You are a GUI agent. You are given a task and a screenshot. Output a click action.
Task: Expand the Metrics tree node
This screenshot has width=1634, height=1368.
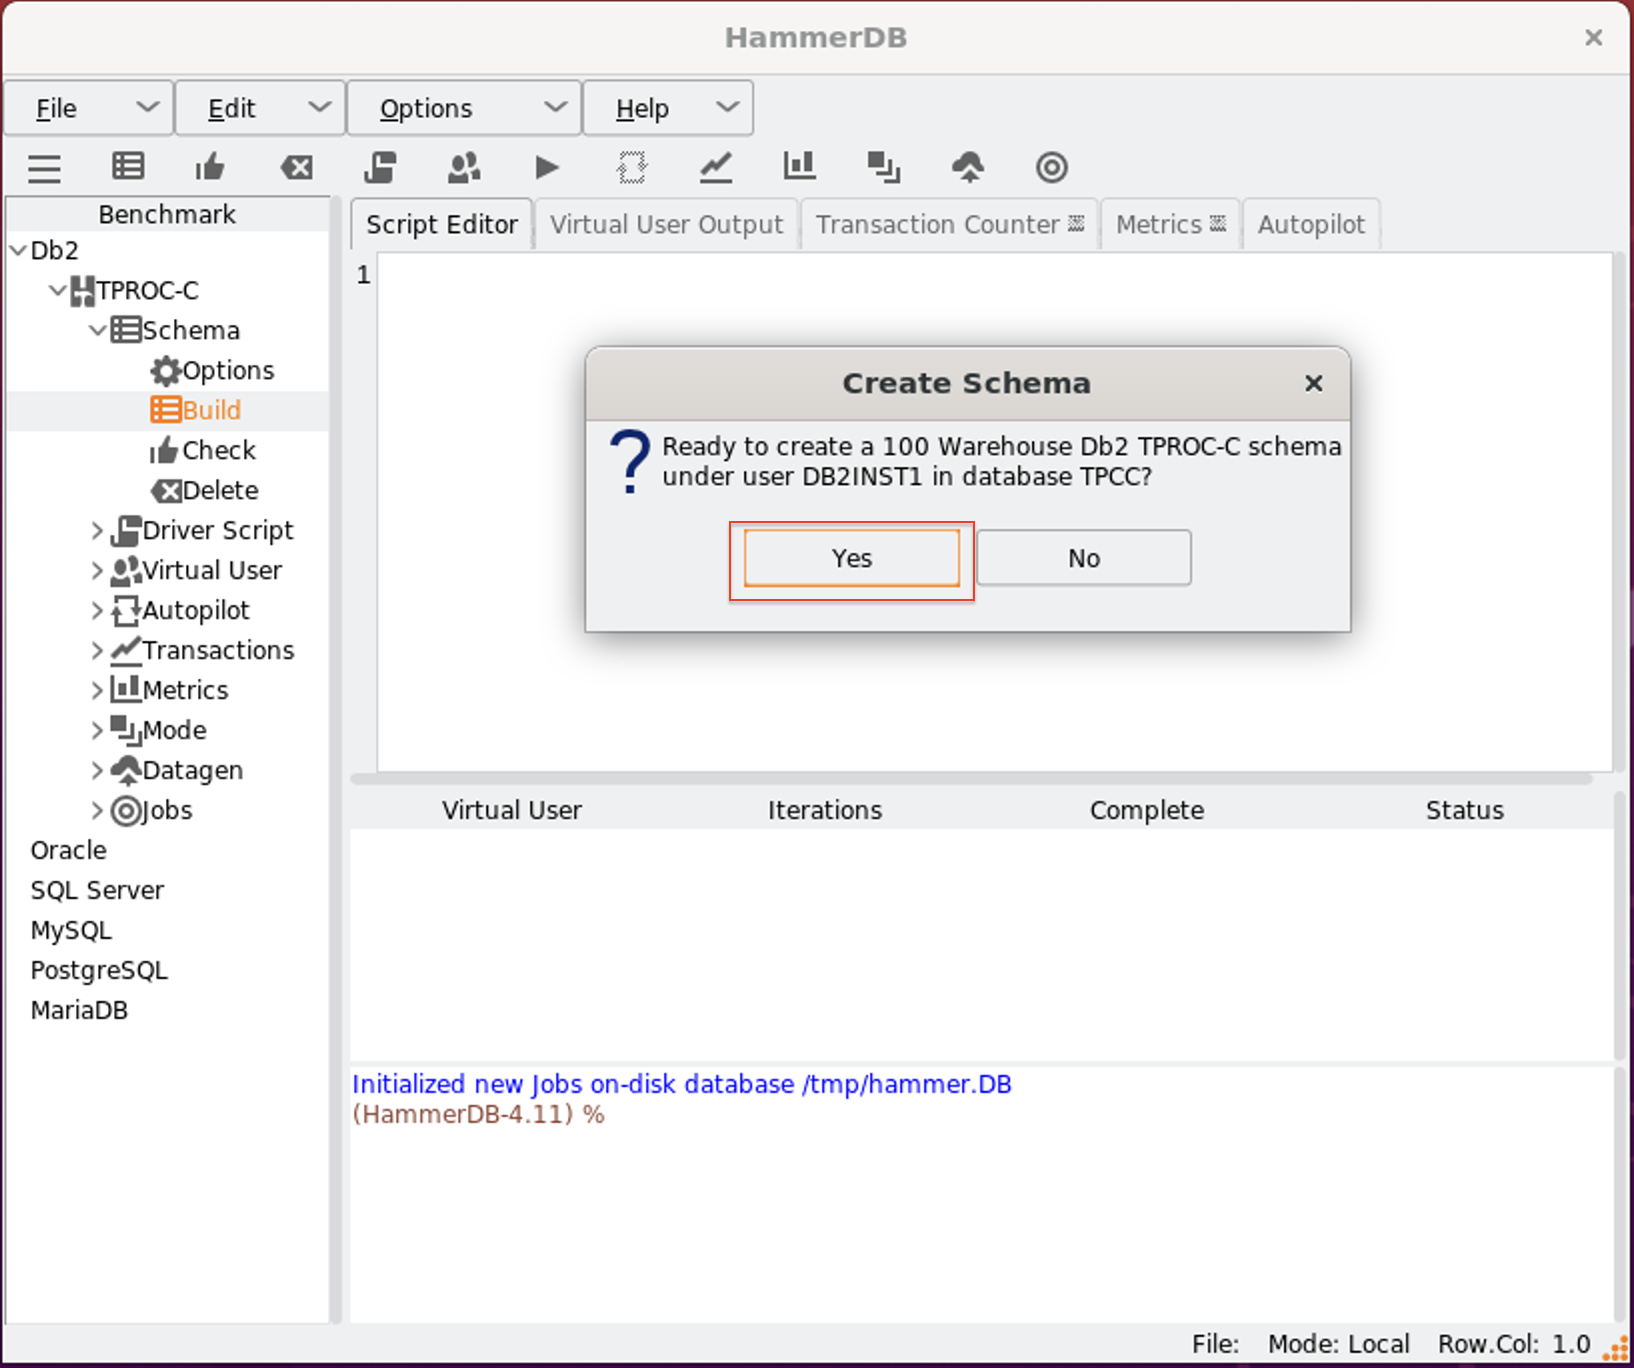pyautogui.click(x=98, y=690)
